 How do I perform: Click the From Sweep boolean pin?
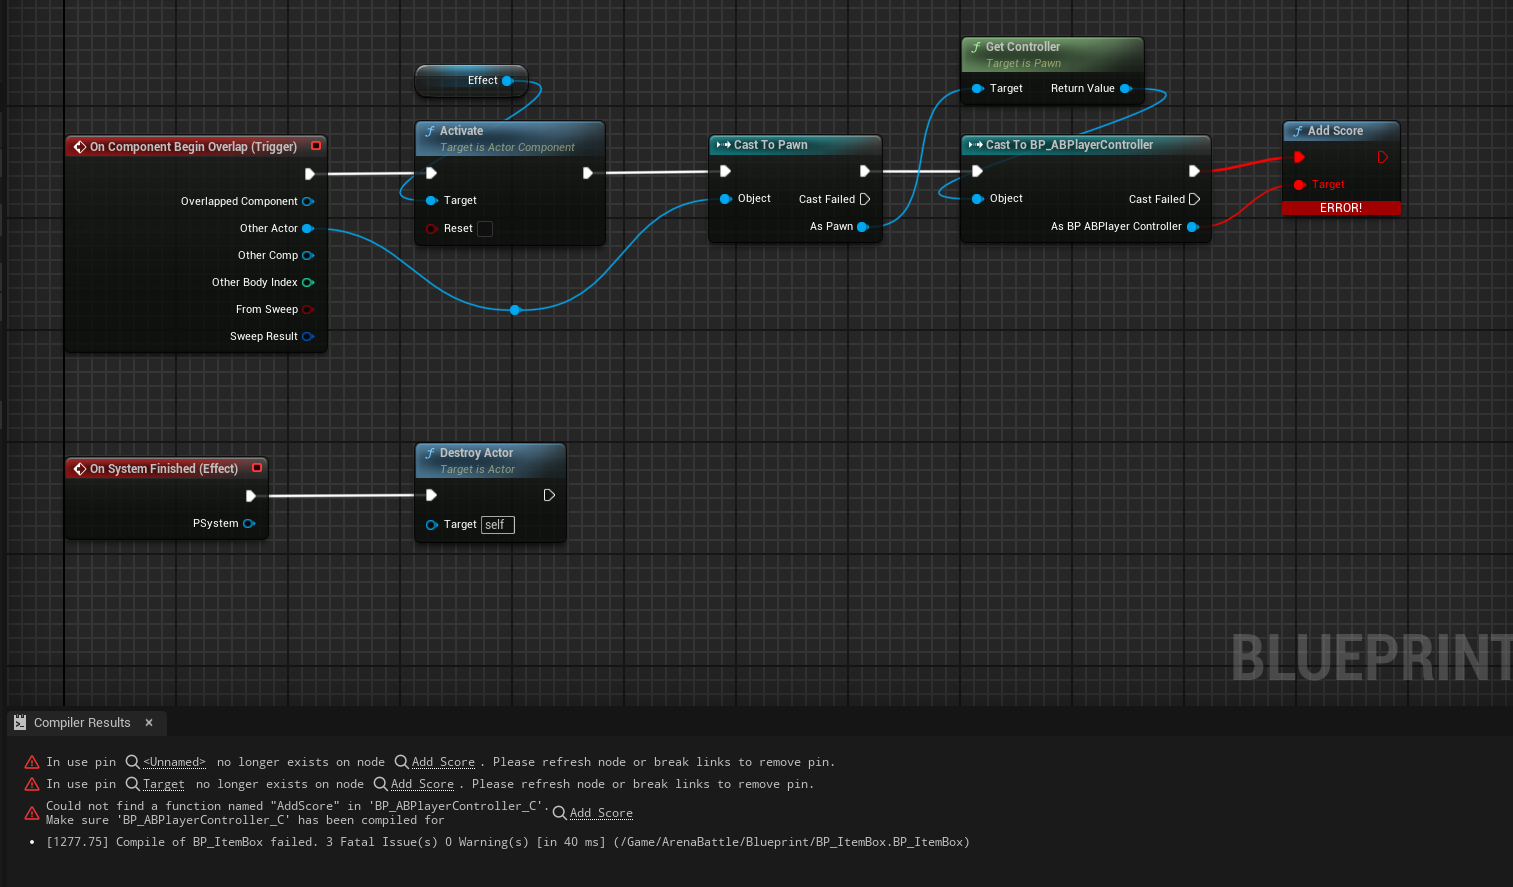click(x=308, y=309)
